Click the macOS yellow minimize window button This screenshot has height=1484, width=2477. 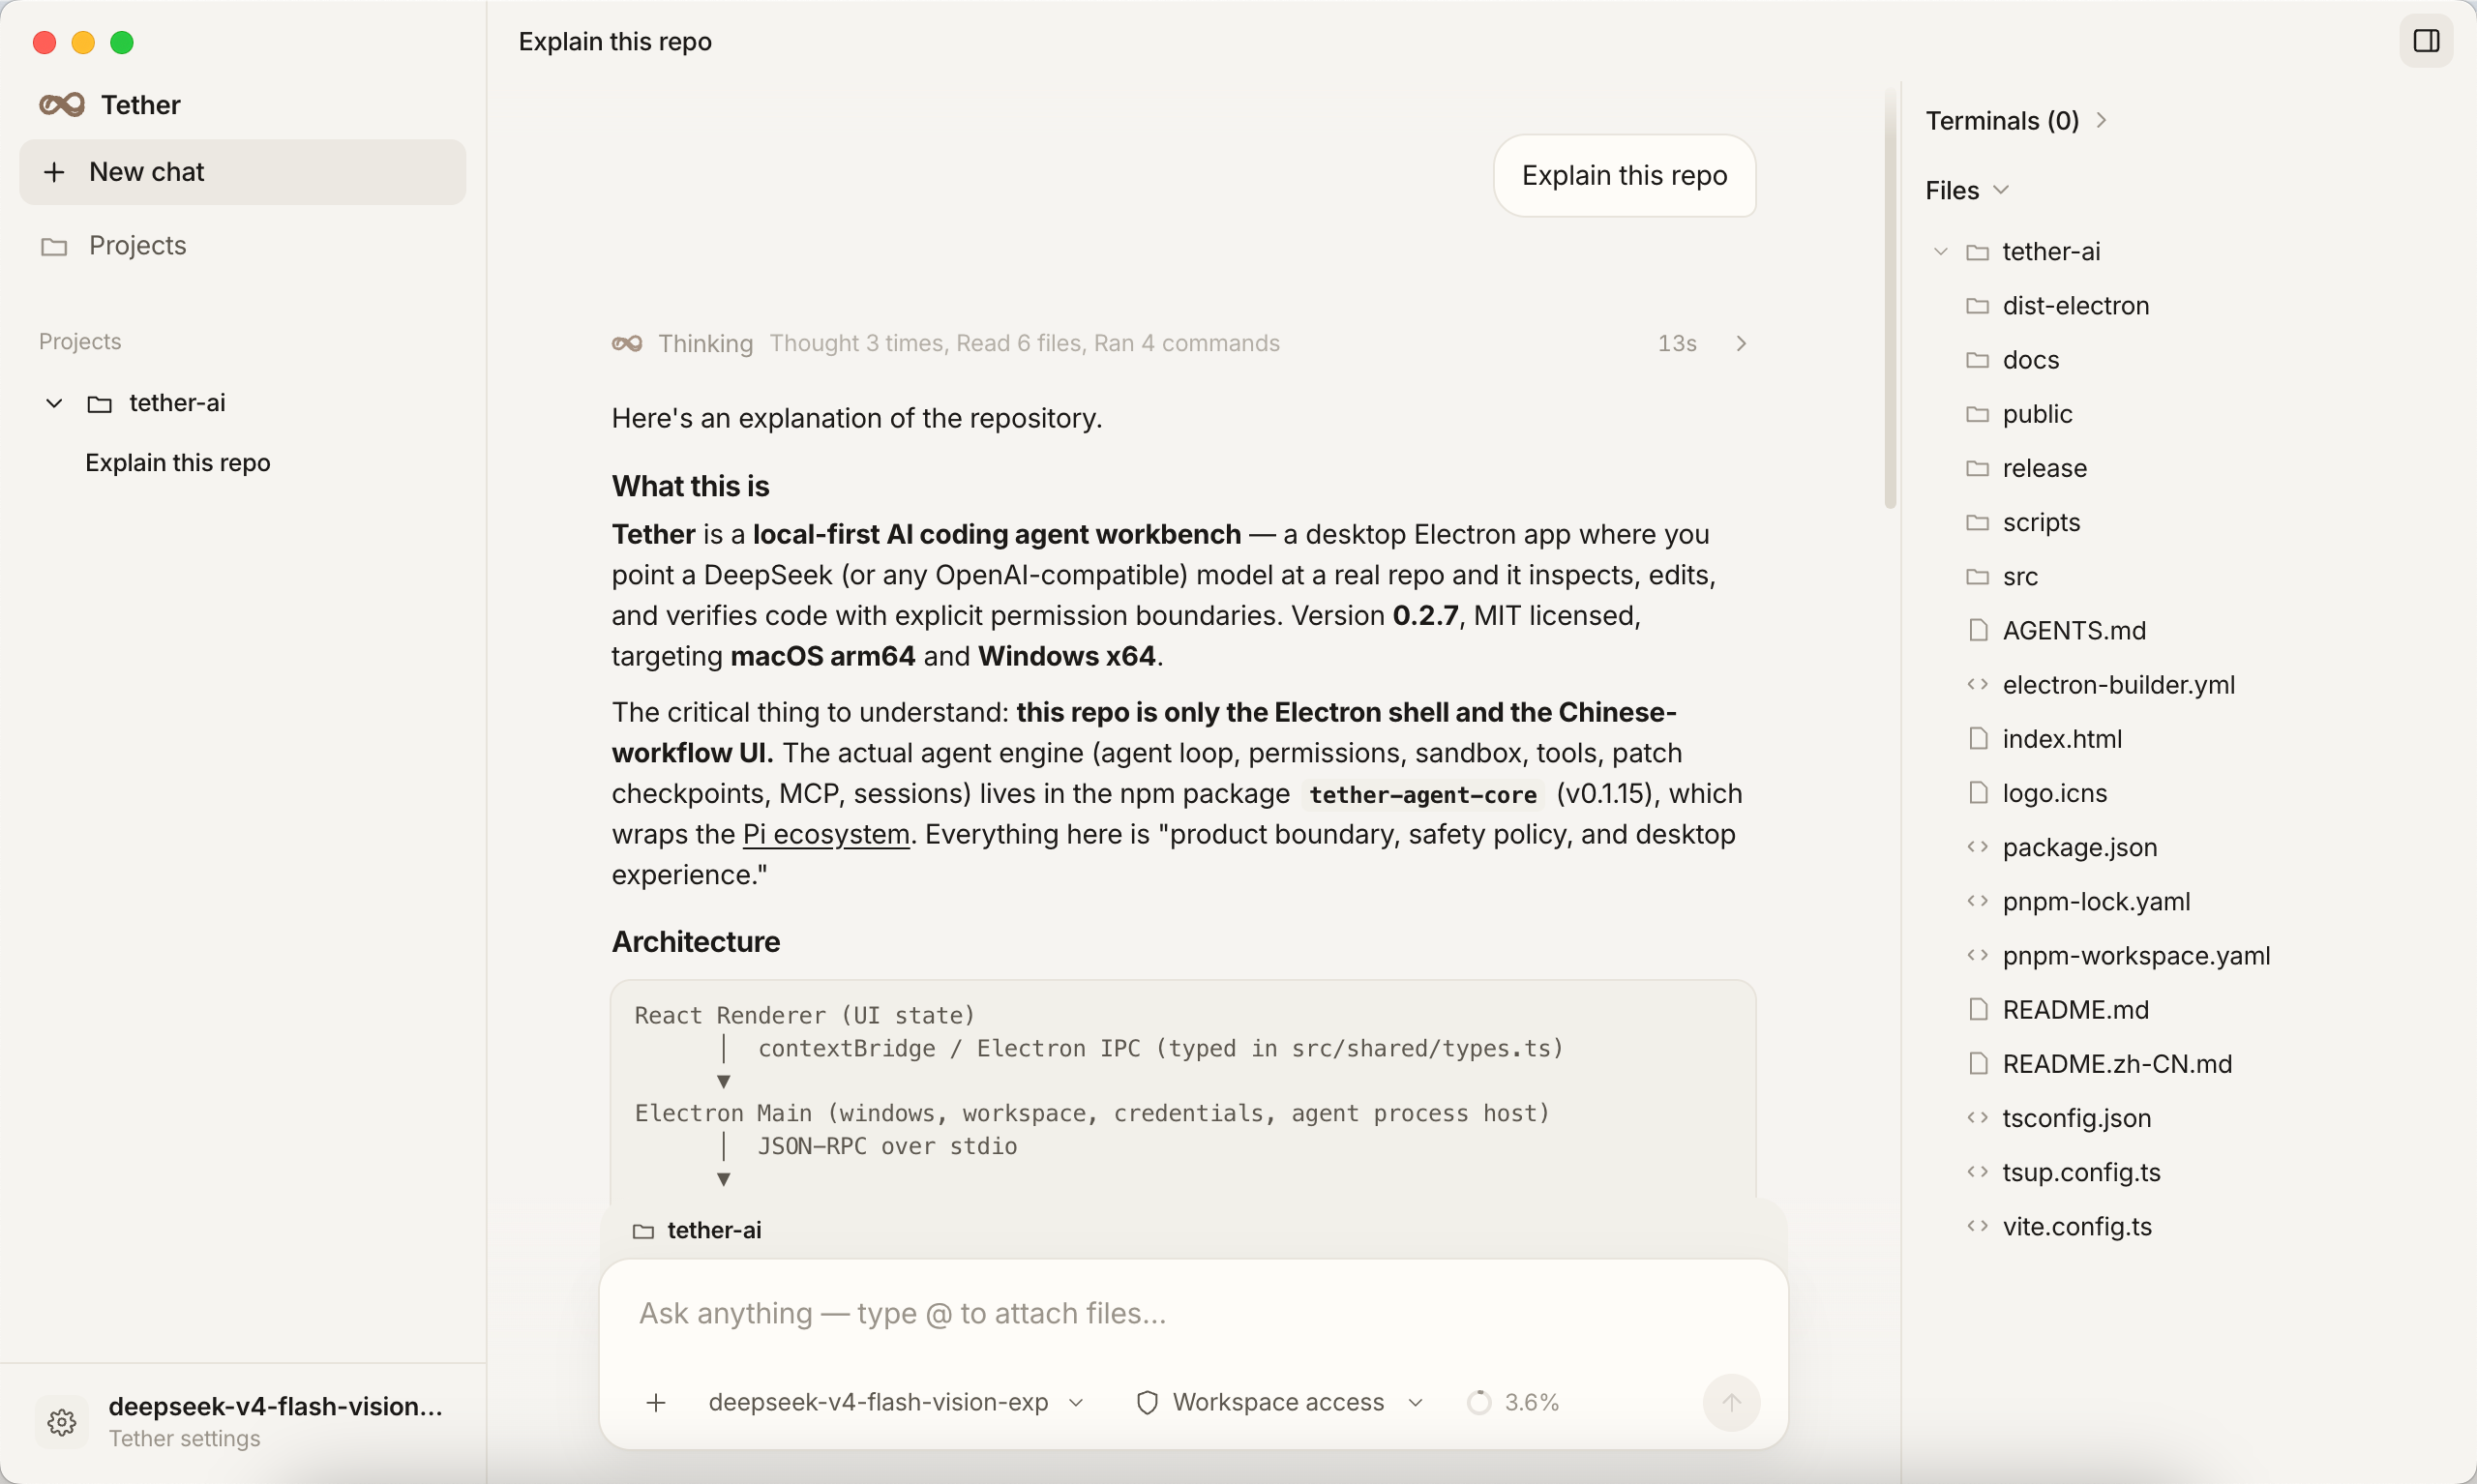click(83, 42)
